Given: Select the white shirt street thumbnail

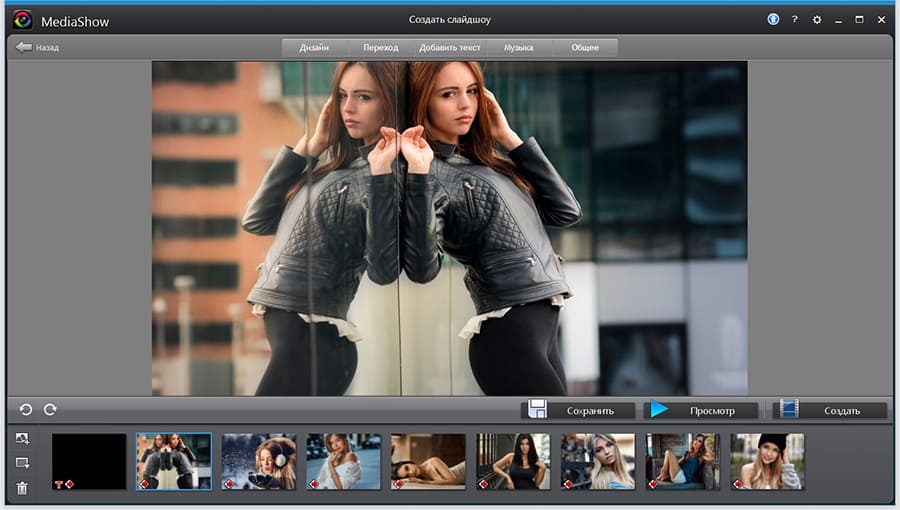Looking at the screenshot, I should pos(343,462).
